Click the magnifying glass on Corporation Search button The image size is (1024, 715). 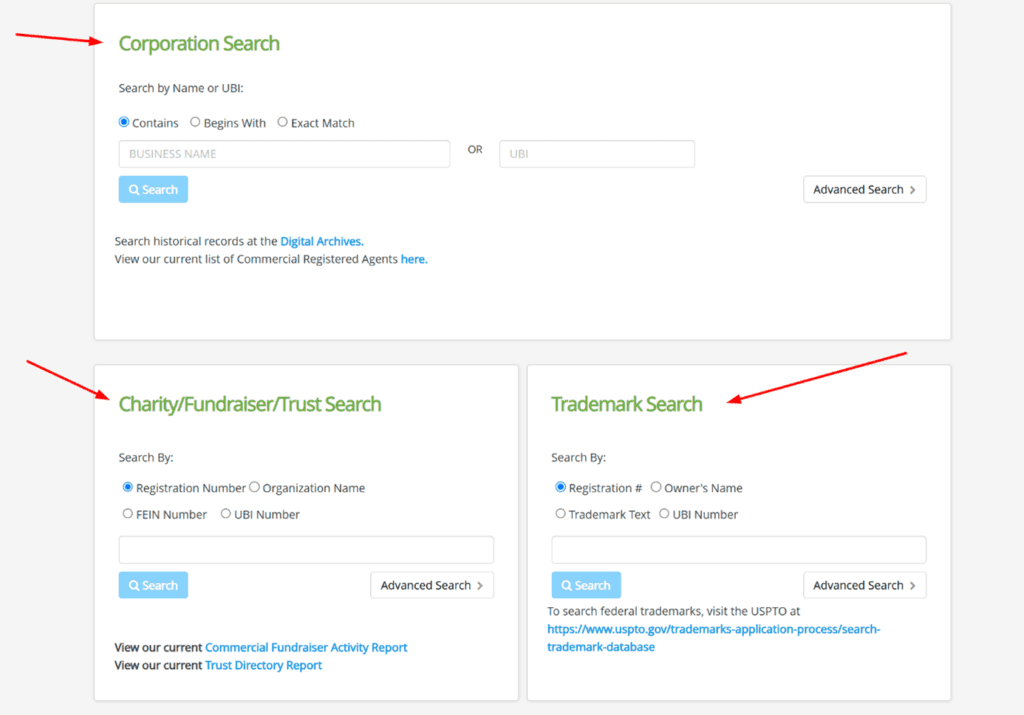[x=137, y=189]
